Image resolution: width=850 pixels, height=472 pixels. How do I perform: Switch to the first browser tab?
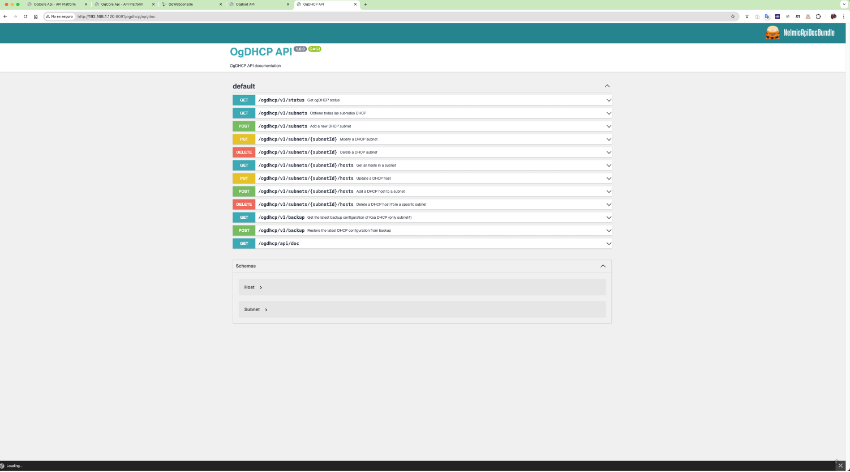click(x=46, y=5)
